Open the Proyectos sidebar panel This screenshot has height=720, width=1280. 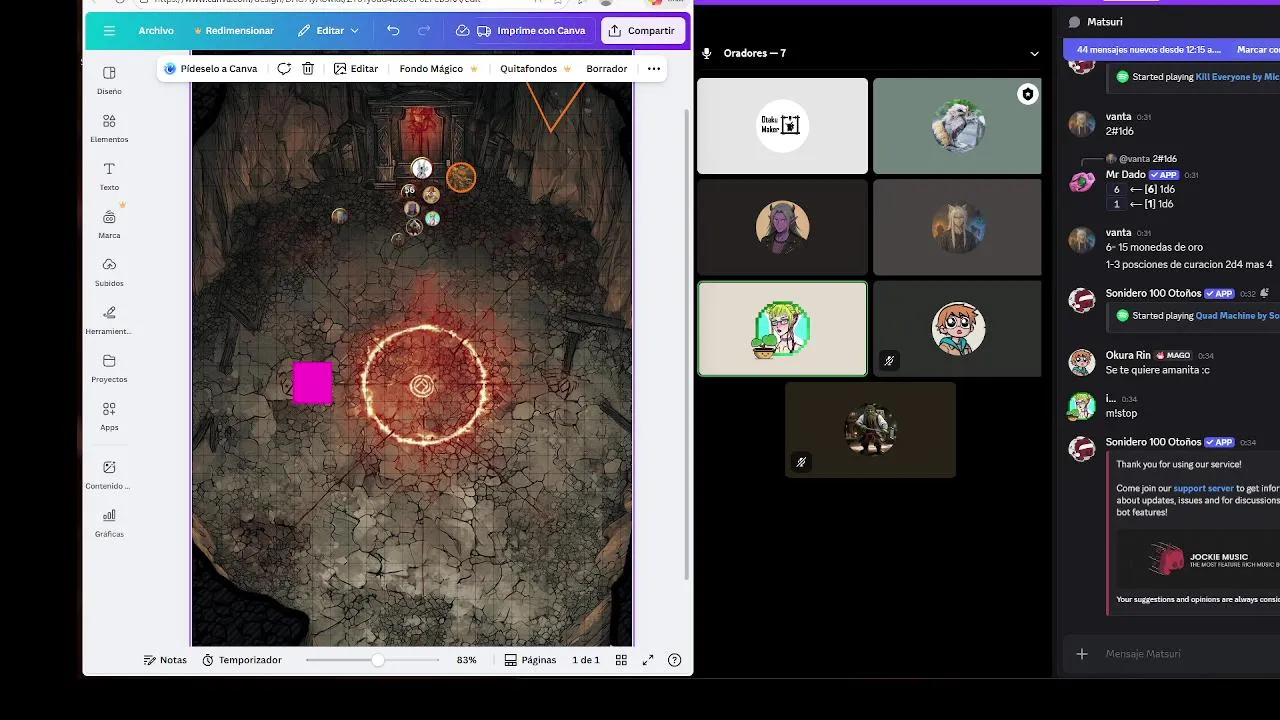[x=109, y=368]
